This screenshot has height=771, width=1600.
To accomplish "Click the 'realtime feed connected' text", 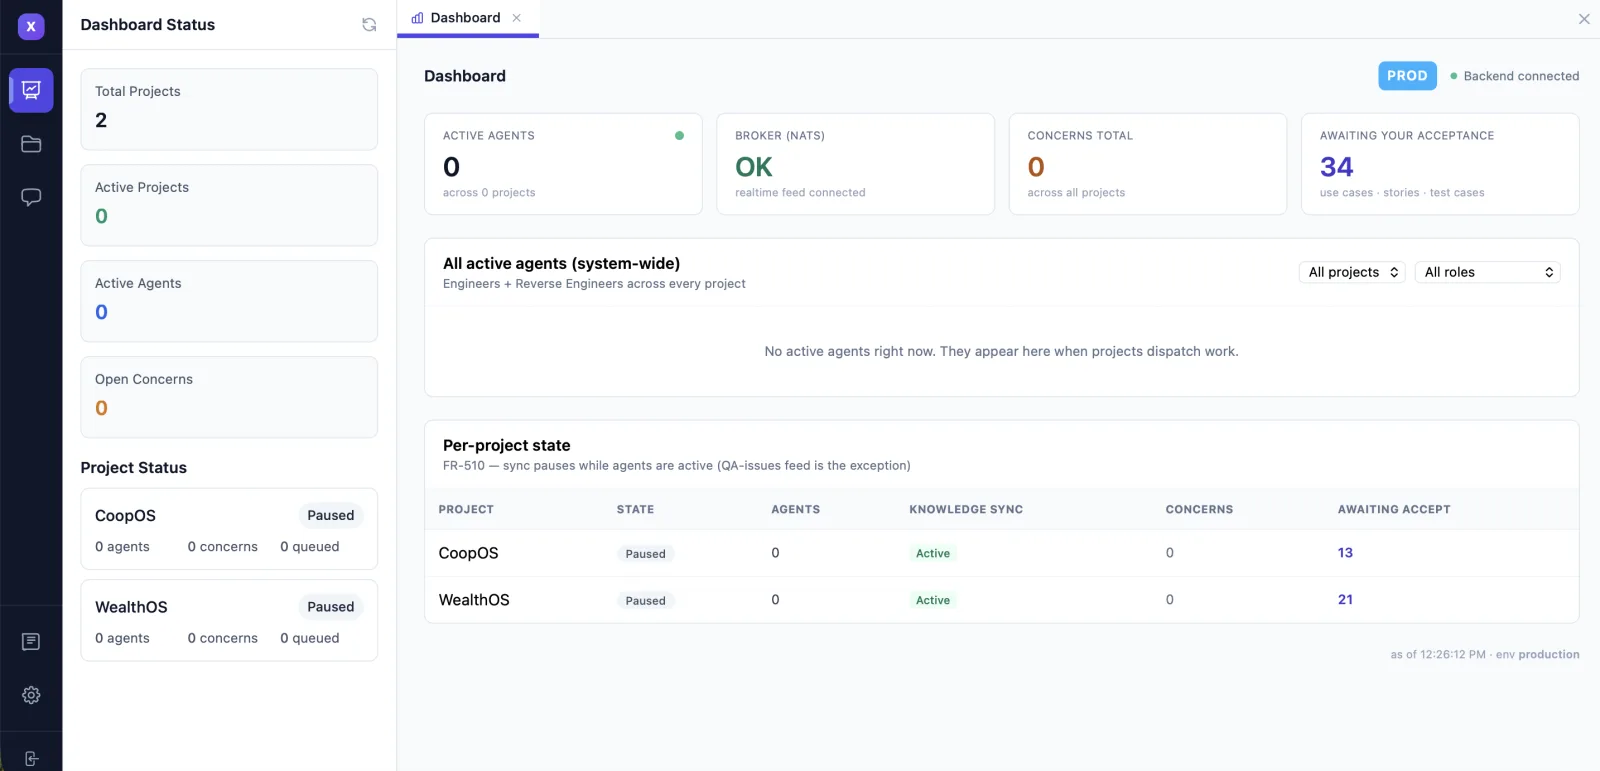I will click(x=800, y=193).
